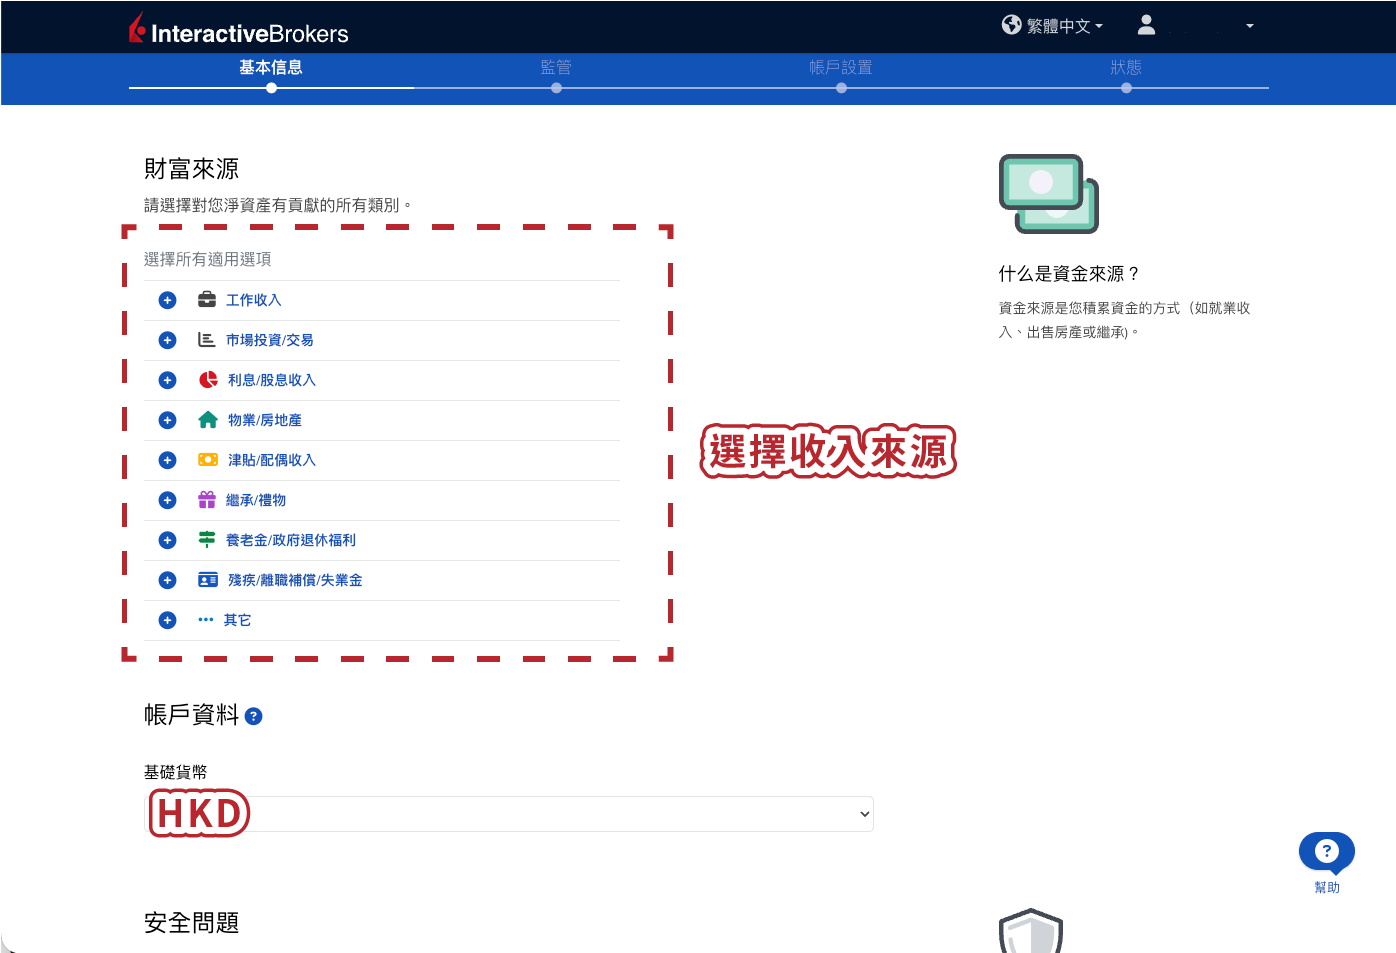Click the gift icon for 繼承/禮物

[207, 500]
